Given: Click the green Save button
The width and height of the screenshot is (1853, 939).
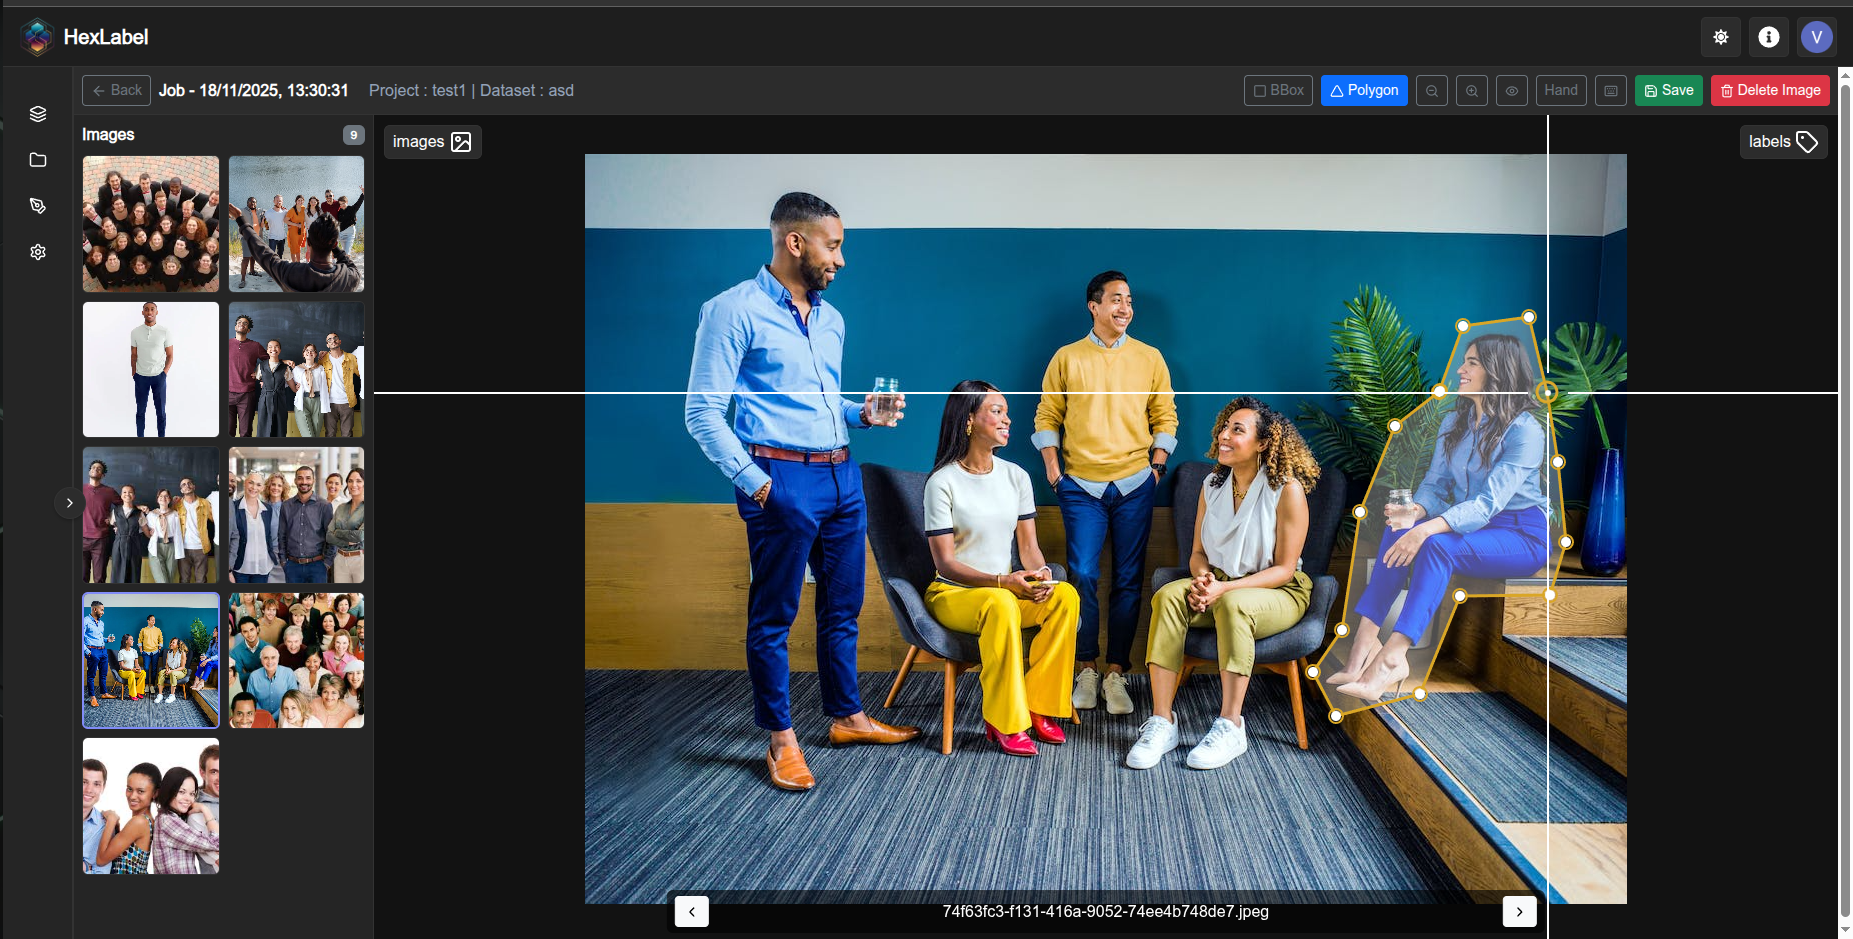Looking at the screenshot, I should point(1668,90).
